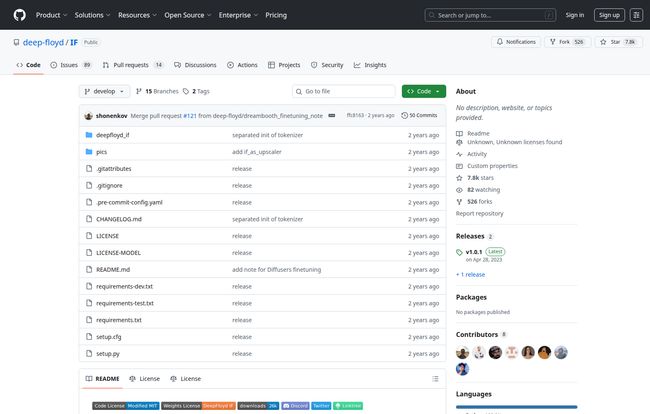
Task: Click Report repository link
Action: [x=480, y=214]
